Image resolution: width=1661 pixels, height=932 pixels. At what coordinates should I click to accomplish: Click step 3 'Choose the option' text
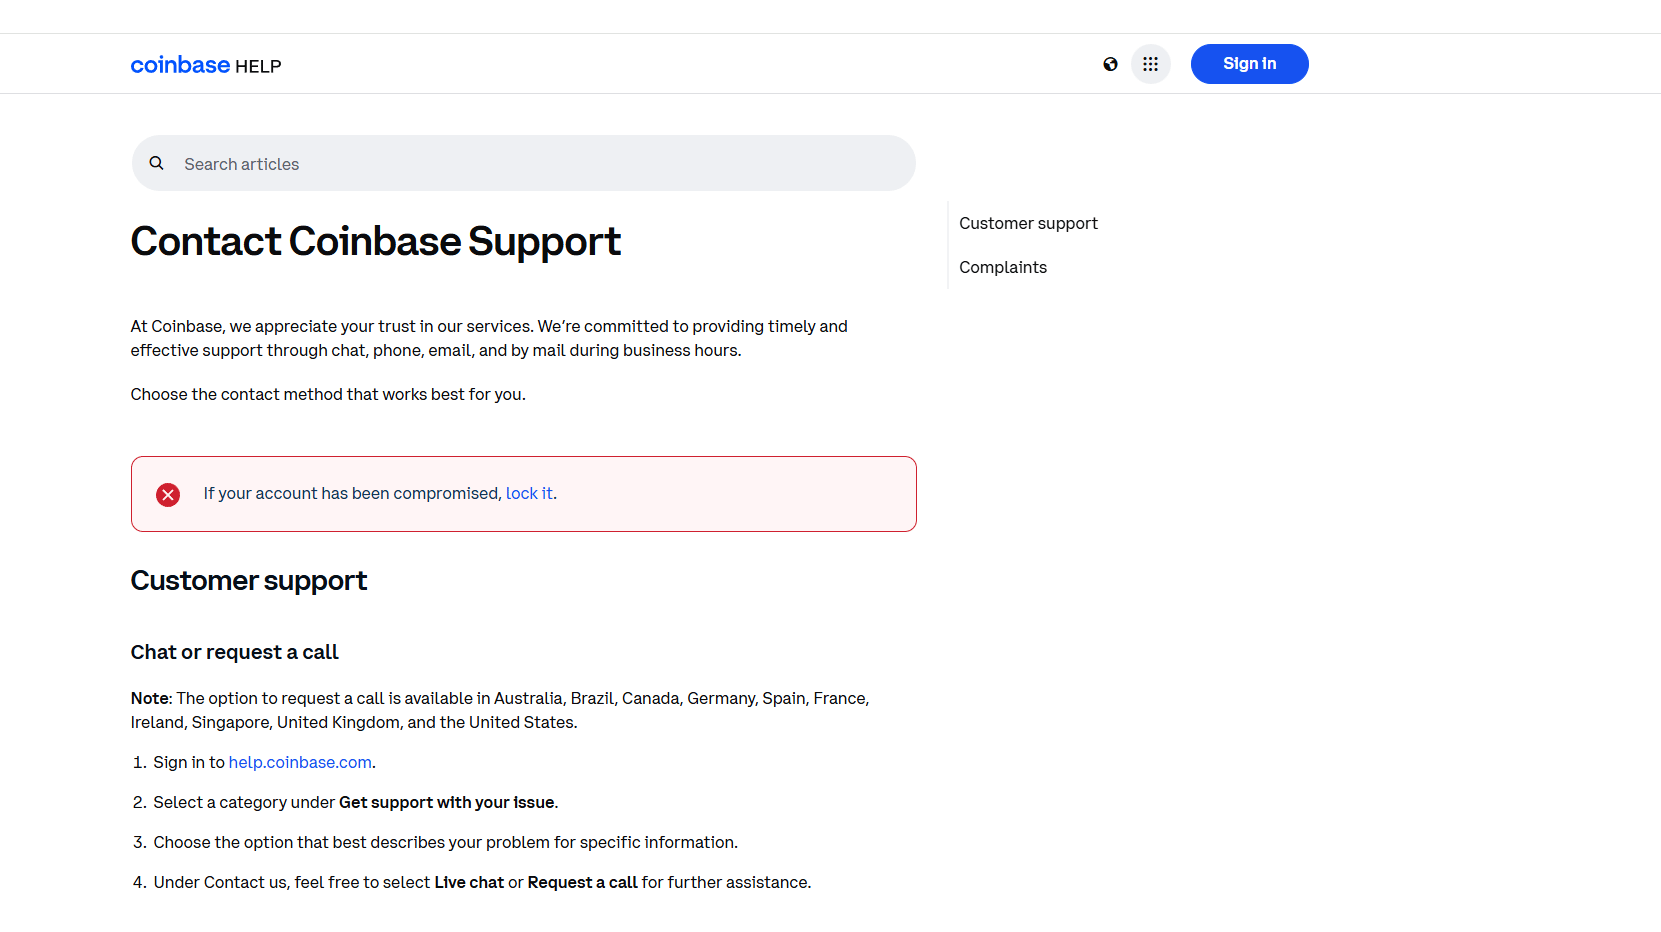tap(446, 842)
